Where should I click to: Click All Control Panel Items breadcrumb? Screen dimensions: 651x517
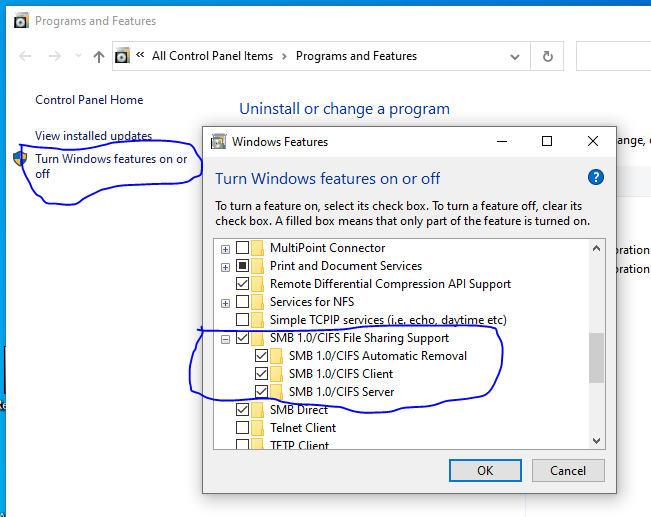click(211, 57)
